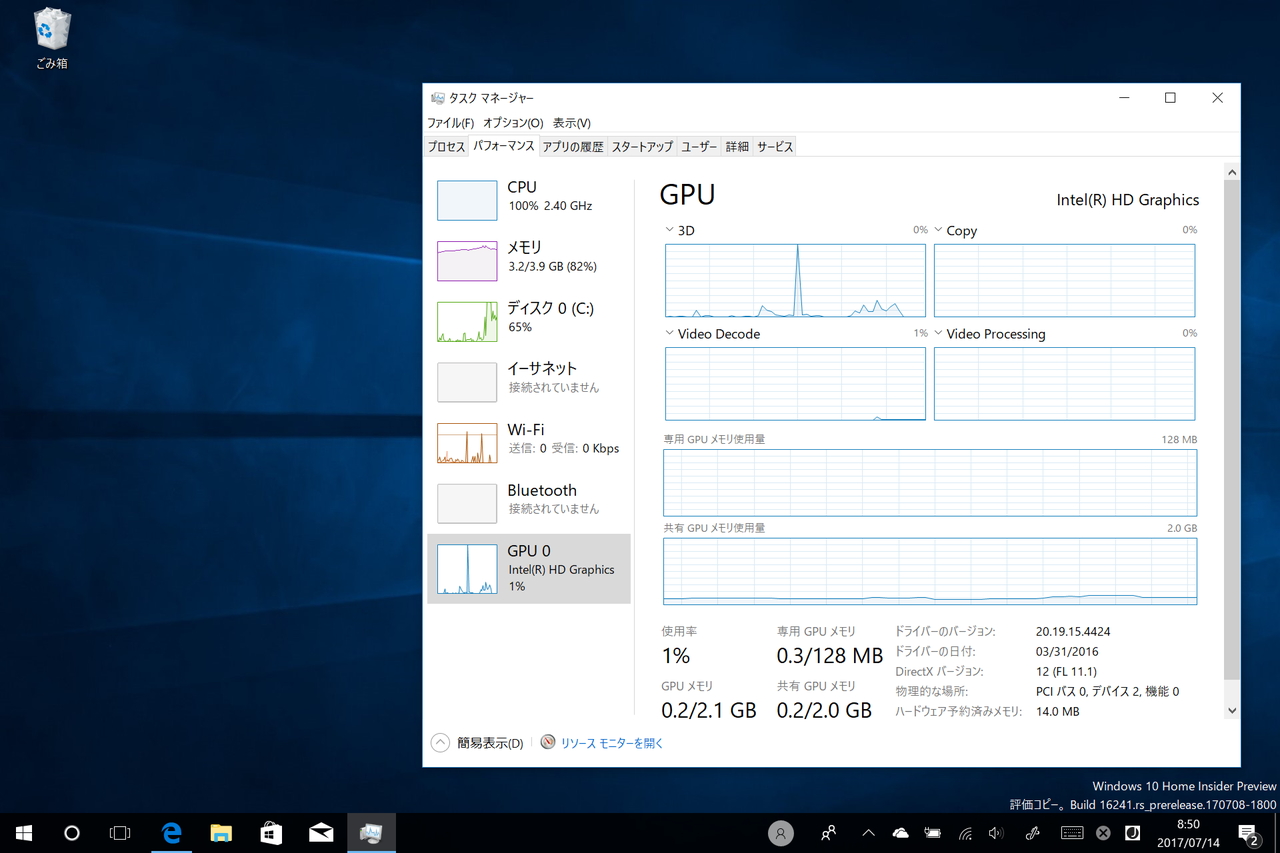The height and width of the screenshot is (853, 1280).
Task: Click the value PCI バス 0, デバイス 2, 機能 0
Action: [x=1107, y=692]
